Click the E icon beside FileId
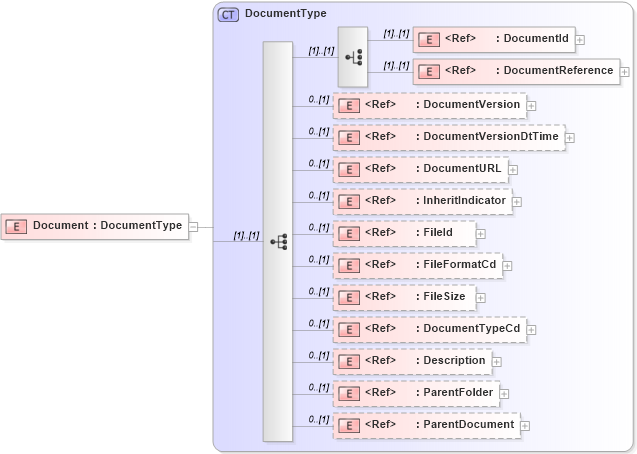This screenshot has width=637, height=454. tap(349, 234)
